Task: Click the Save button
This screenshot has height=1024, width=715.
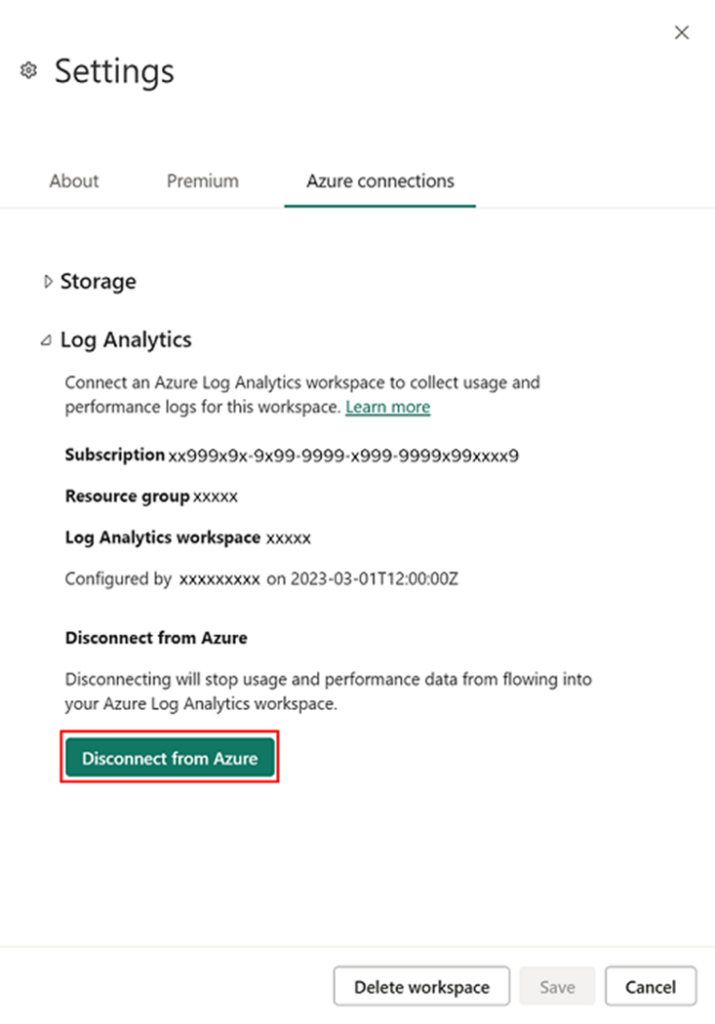Action: 557,986
